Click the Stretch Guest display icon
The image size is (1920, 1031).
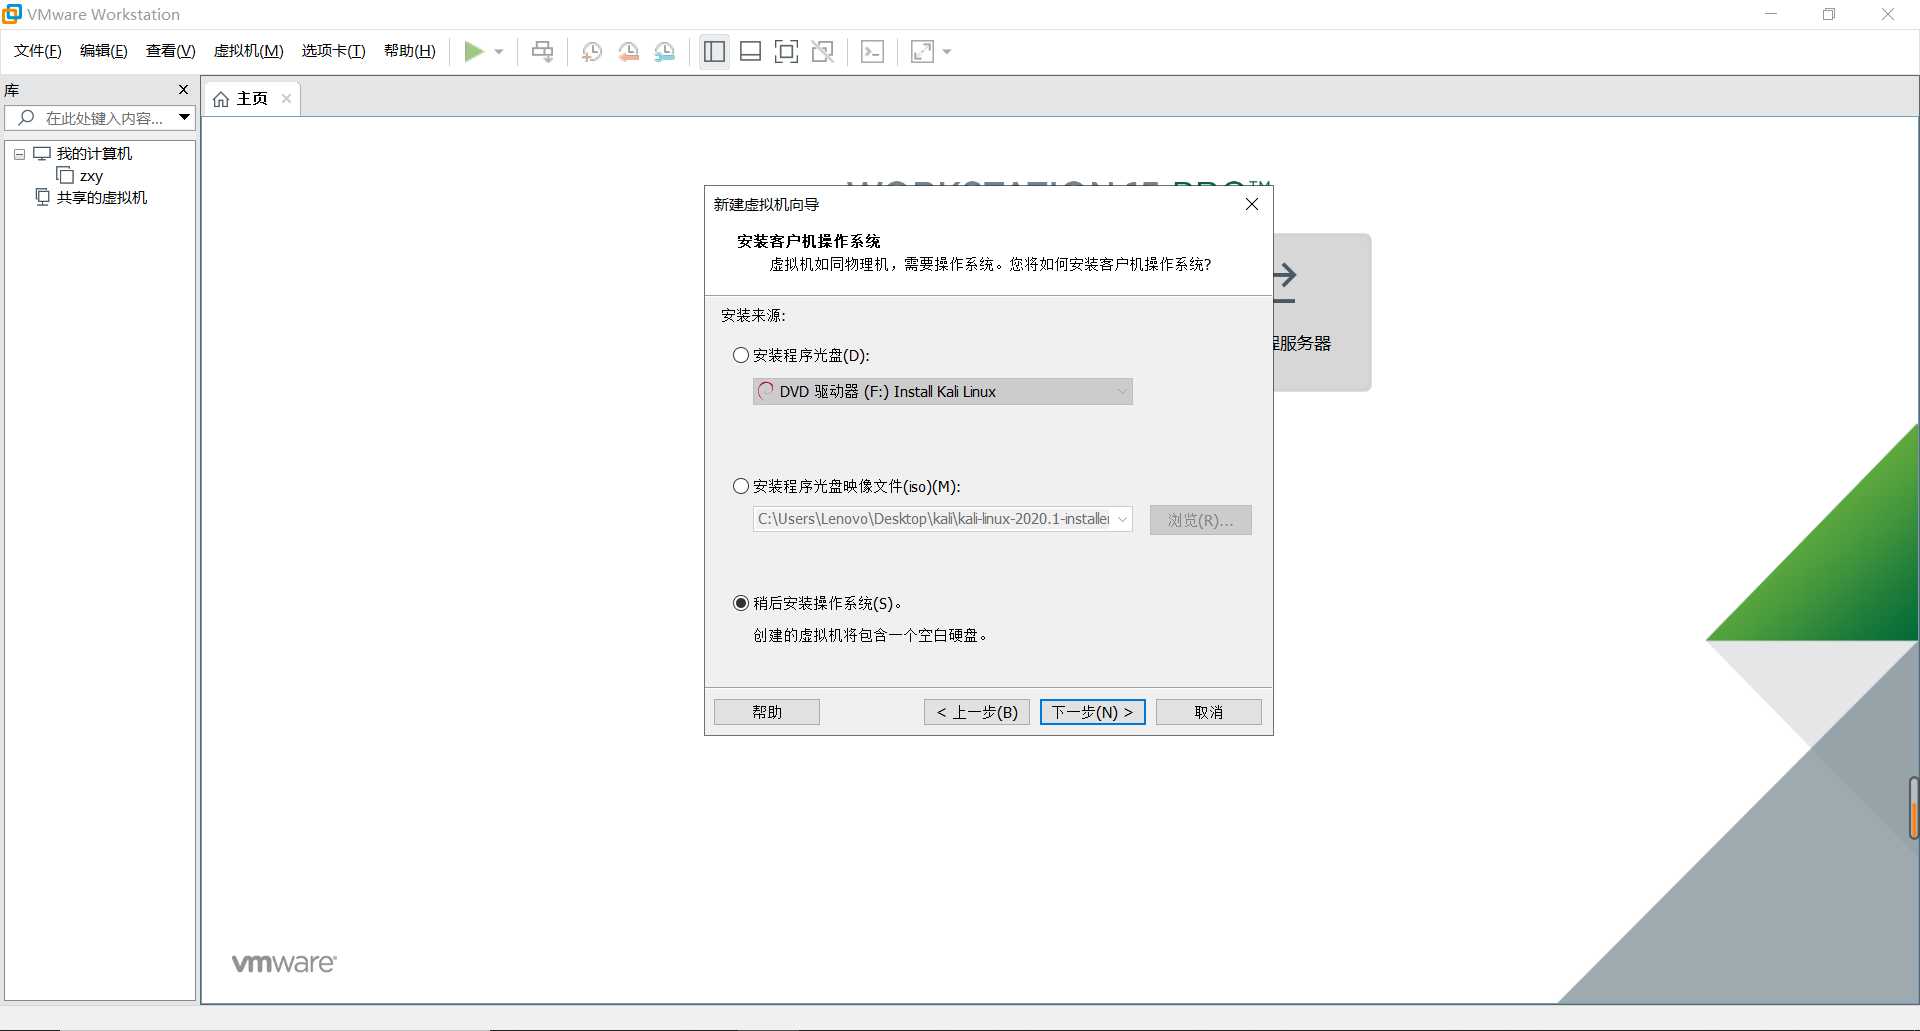(x=922, y=52)
